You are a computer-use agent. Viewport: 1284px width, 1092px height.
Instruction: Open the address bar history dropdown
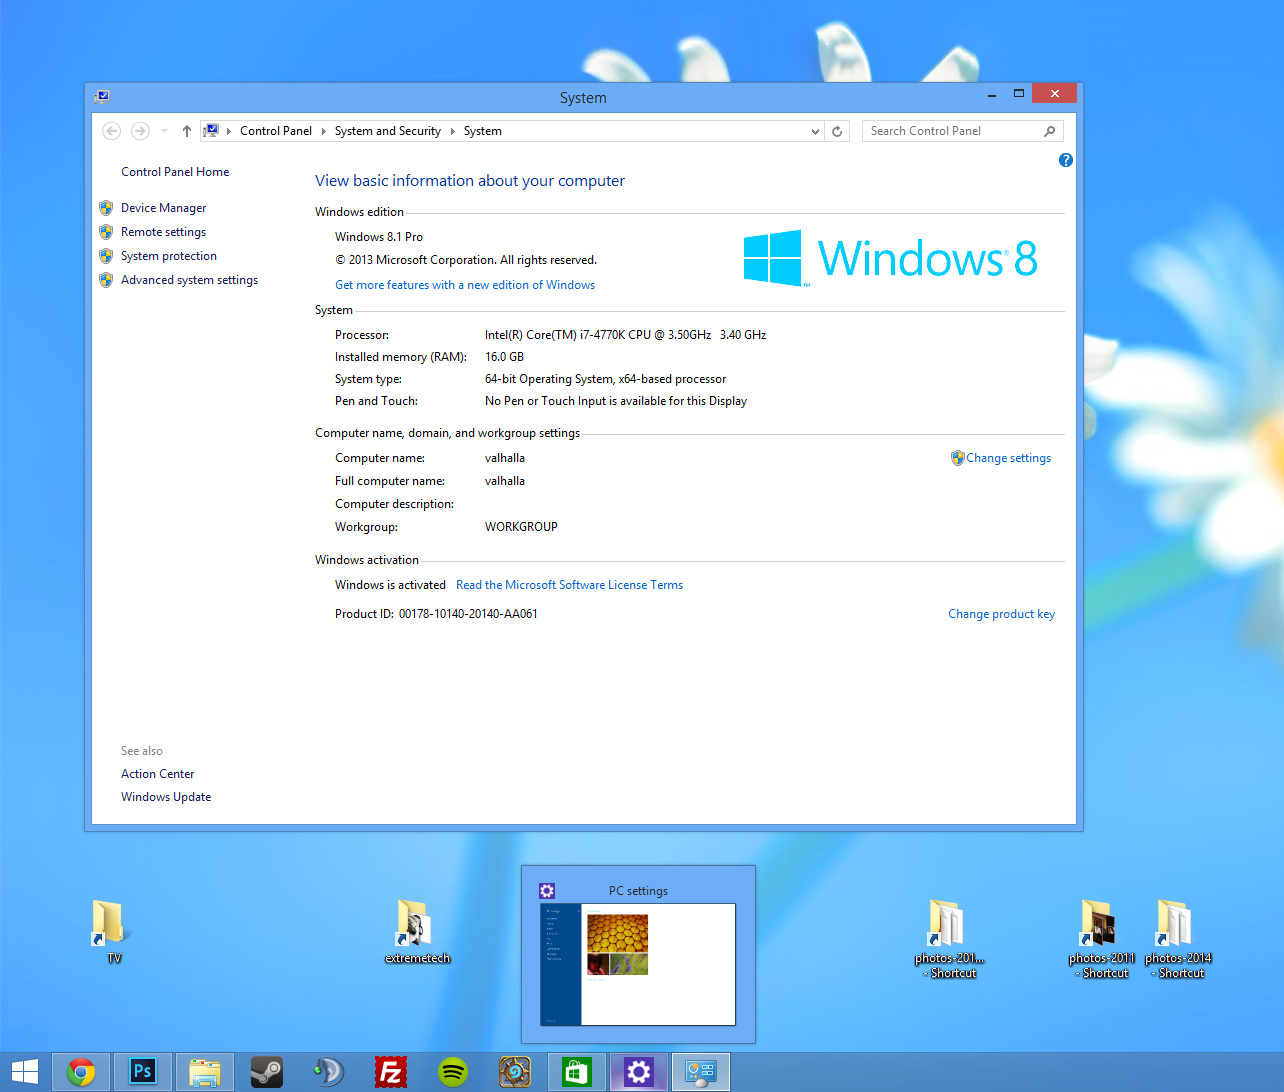coord(815,130)
